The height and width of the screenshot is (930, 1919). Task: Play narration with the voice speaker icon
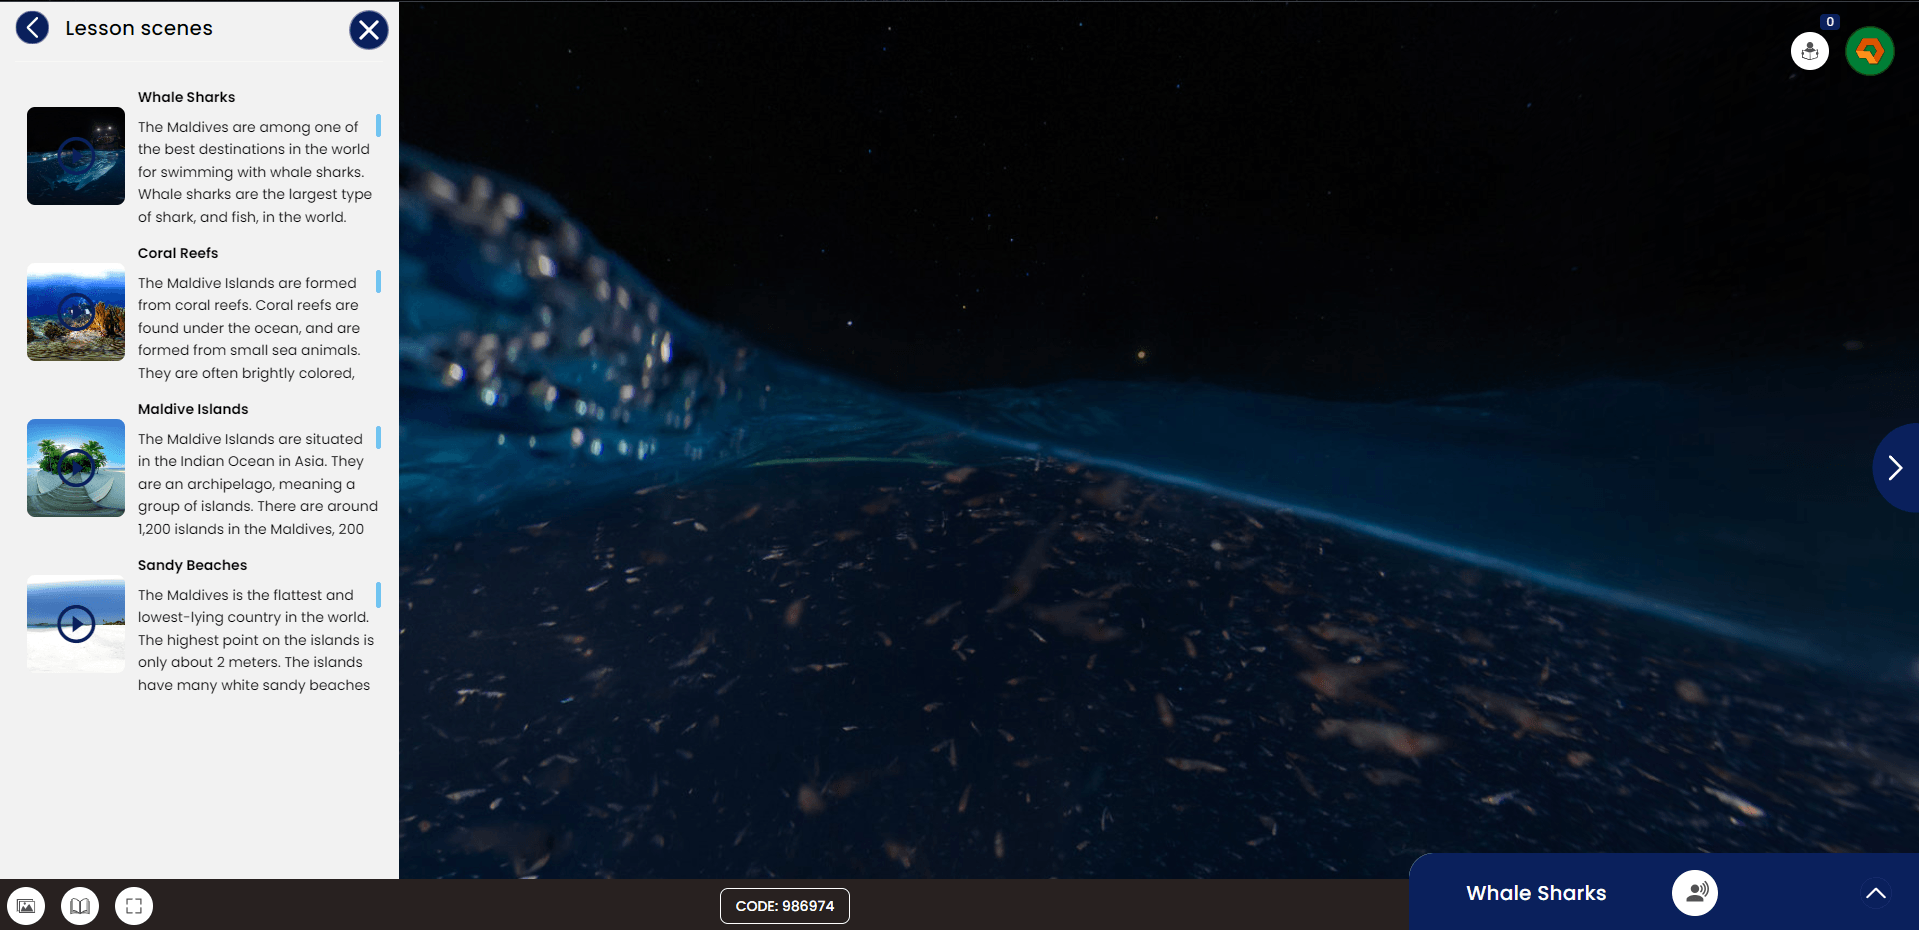pyautogui.click(x=1694, y=892)
